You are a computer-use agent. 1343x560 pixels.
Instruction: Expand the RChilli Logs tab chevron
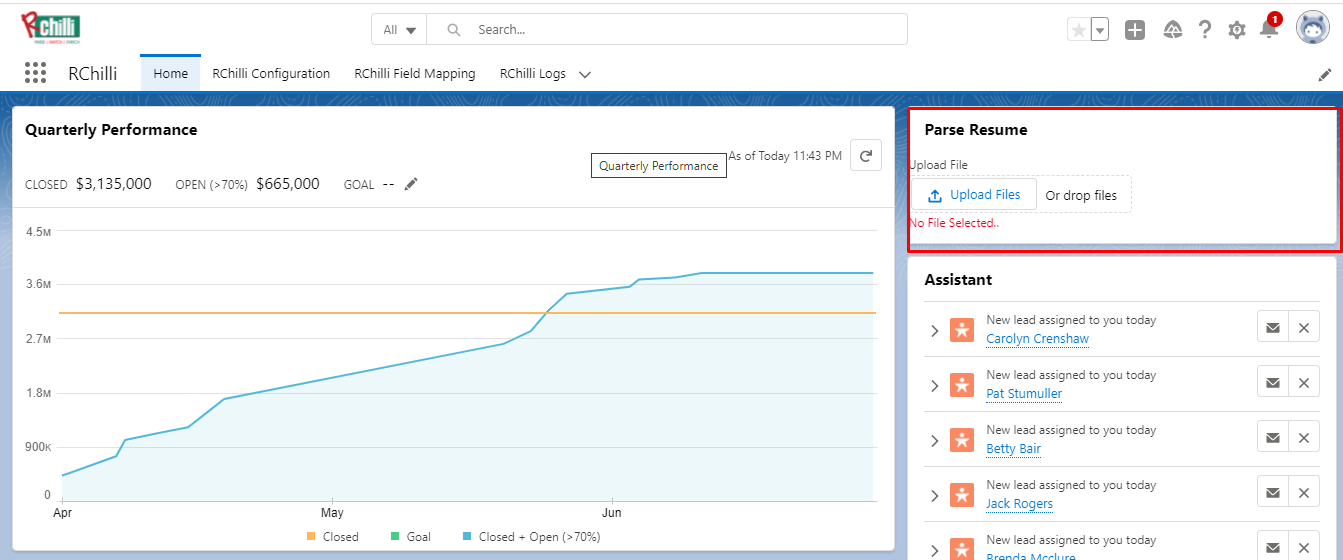585,74
